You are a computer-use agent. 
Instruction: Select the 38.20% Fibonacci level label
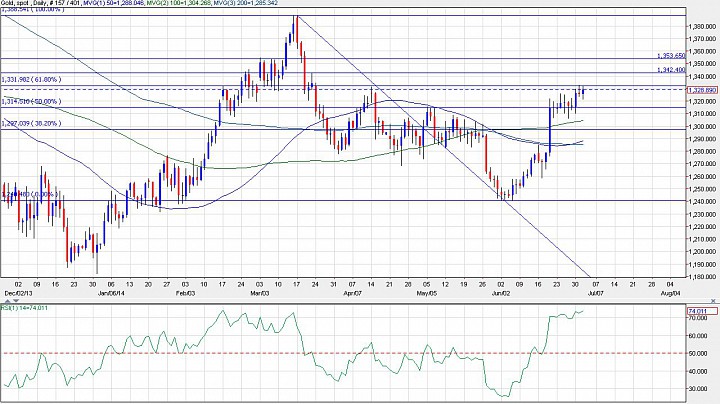point(31,123)
